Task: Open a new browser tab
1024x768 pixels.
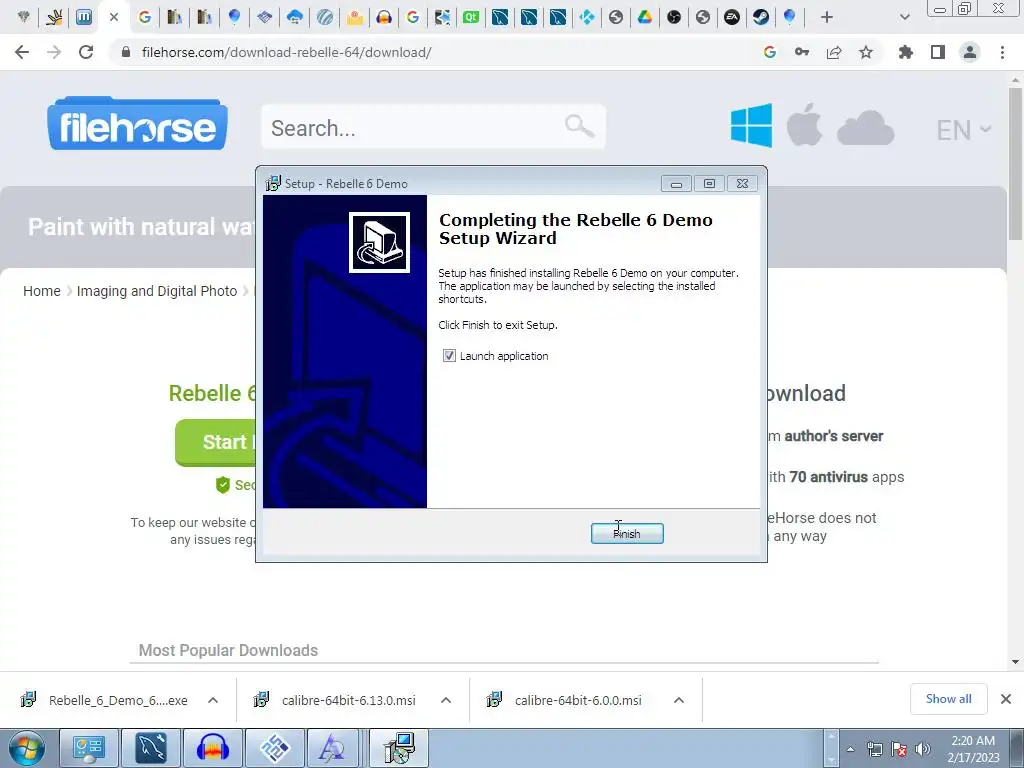Action: [827, 18]
